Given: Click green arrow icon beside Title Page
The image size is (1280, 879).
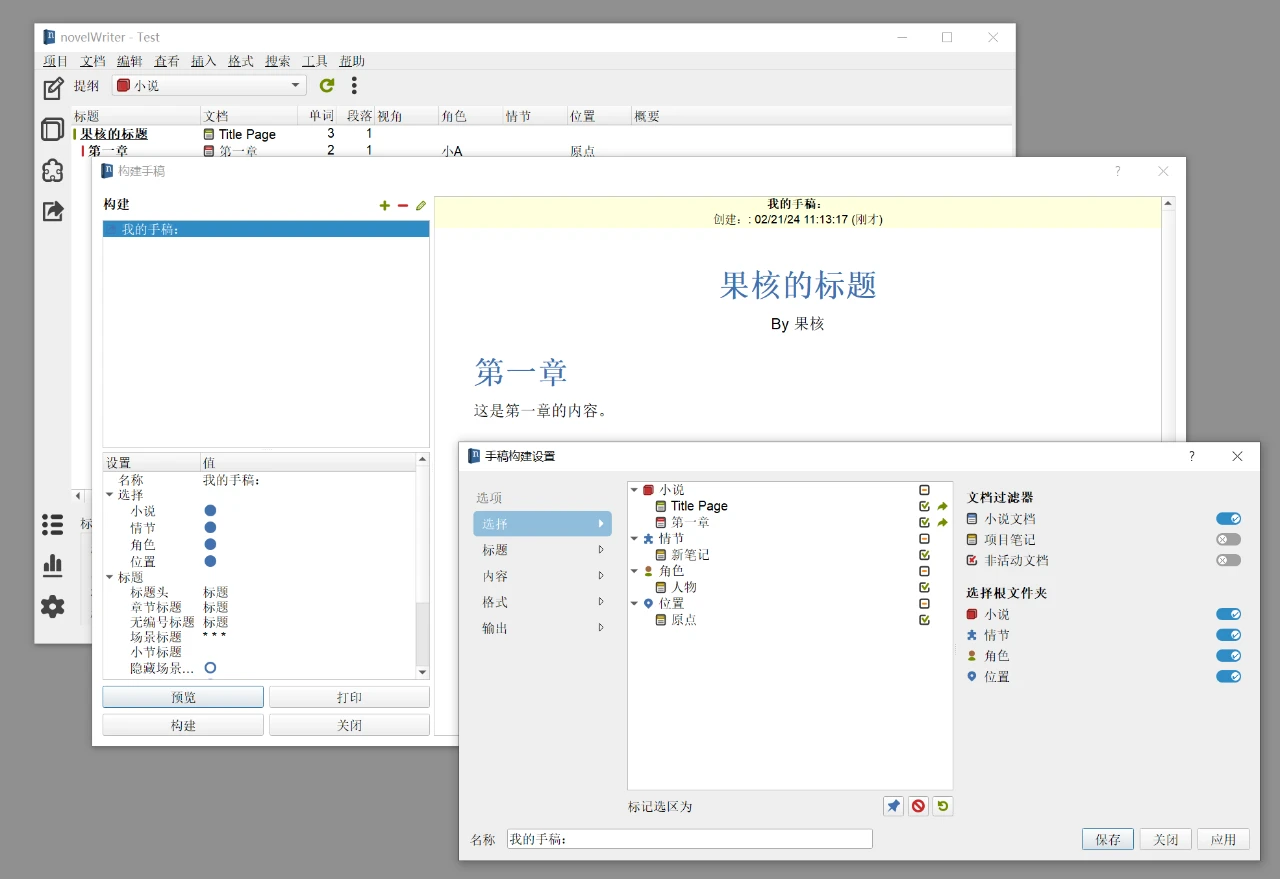Looking at the screenshot, I should pyautogui.click(x=942, y=506).
